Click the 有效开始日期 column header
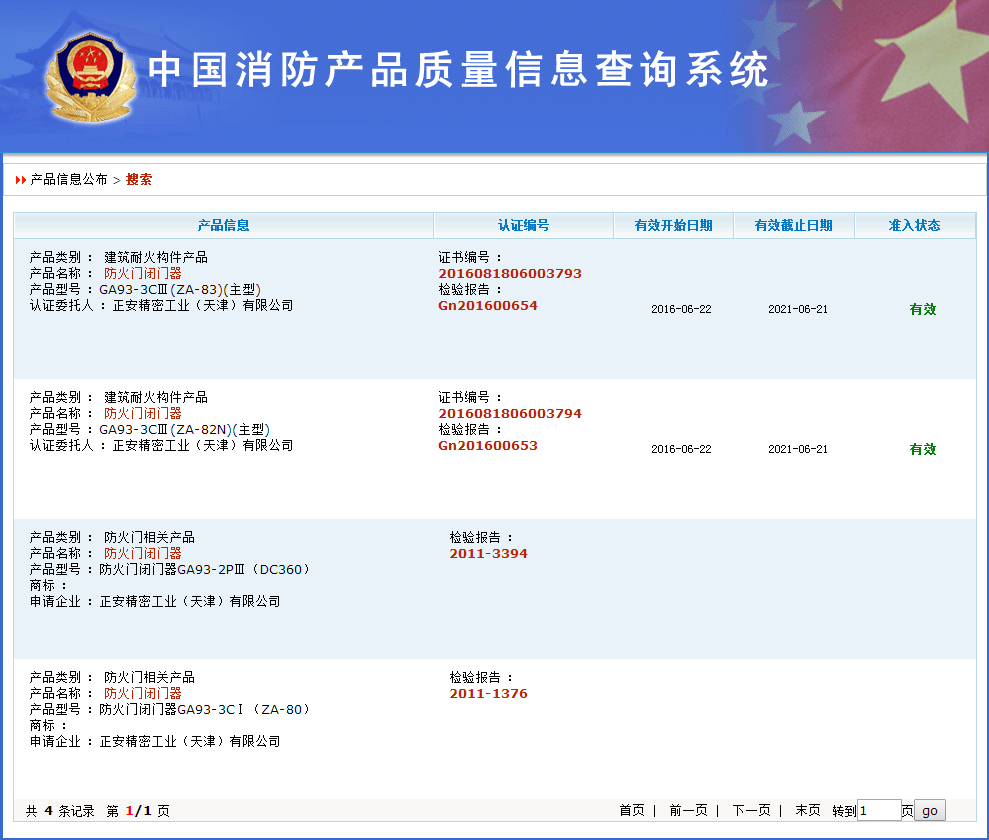This screenshot has height=840, width=989. (673, 225)
